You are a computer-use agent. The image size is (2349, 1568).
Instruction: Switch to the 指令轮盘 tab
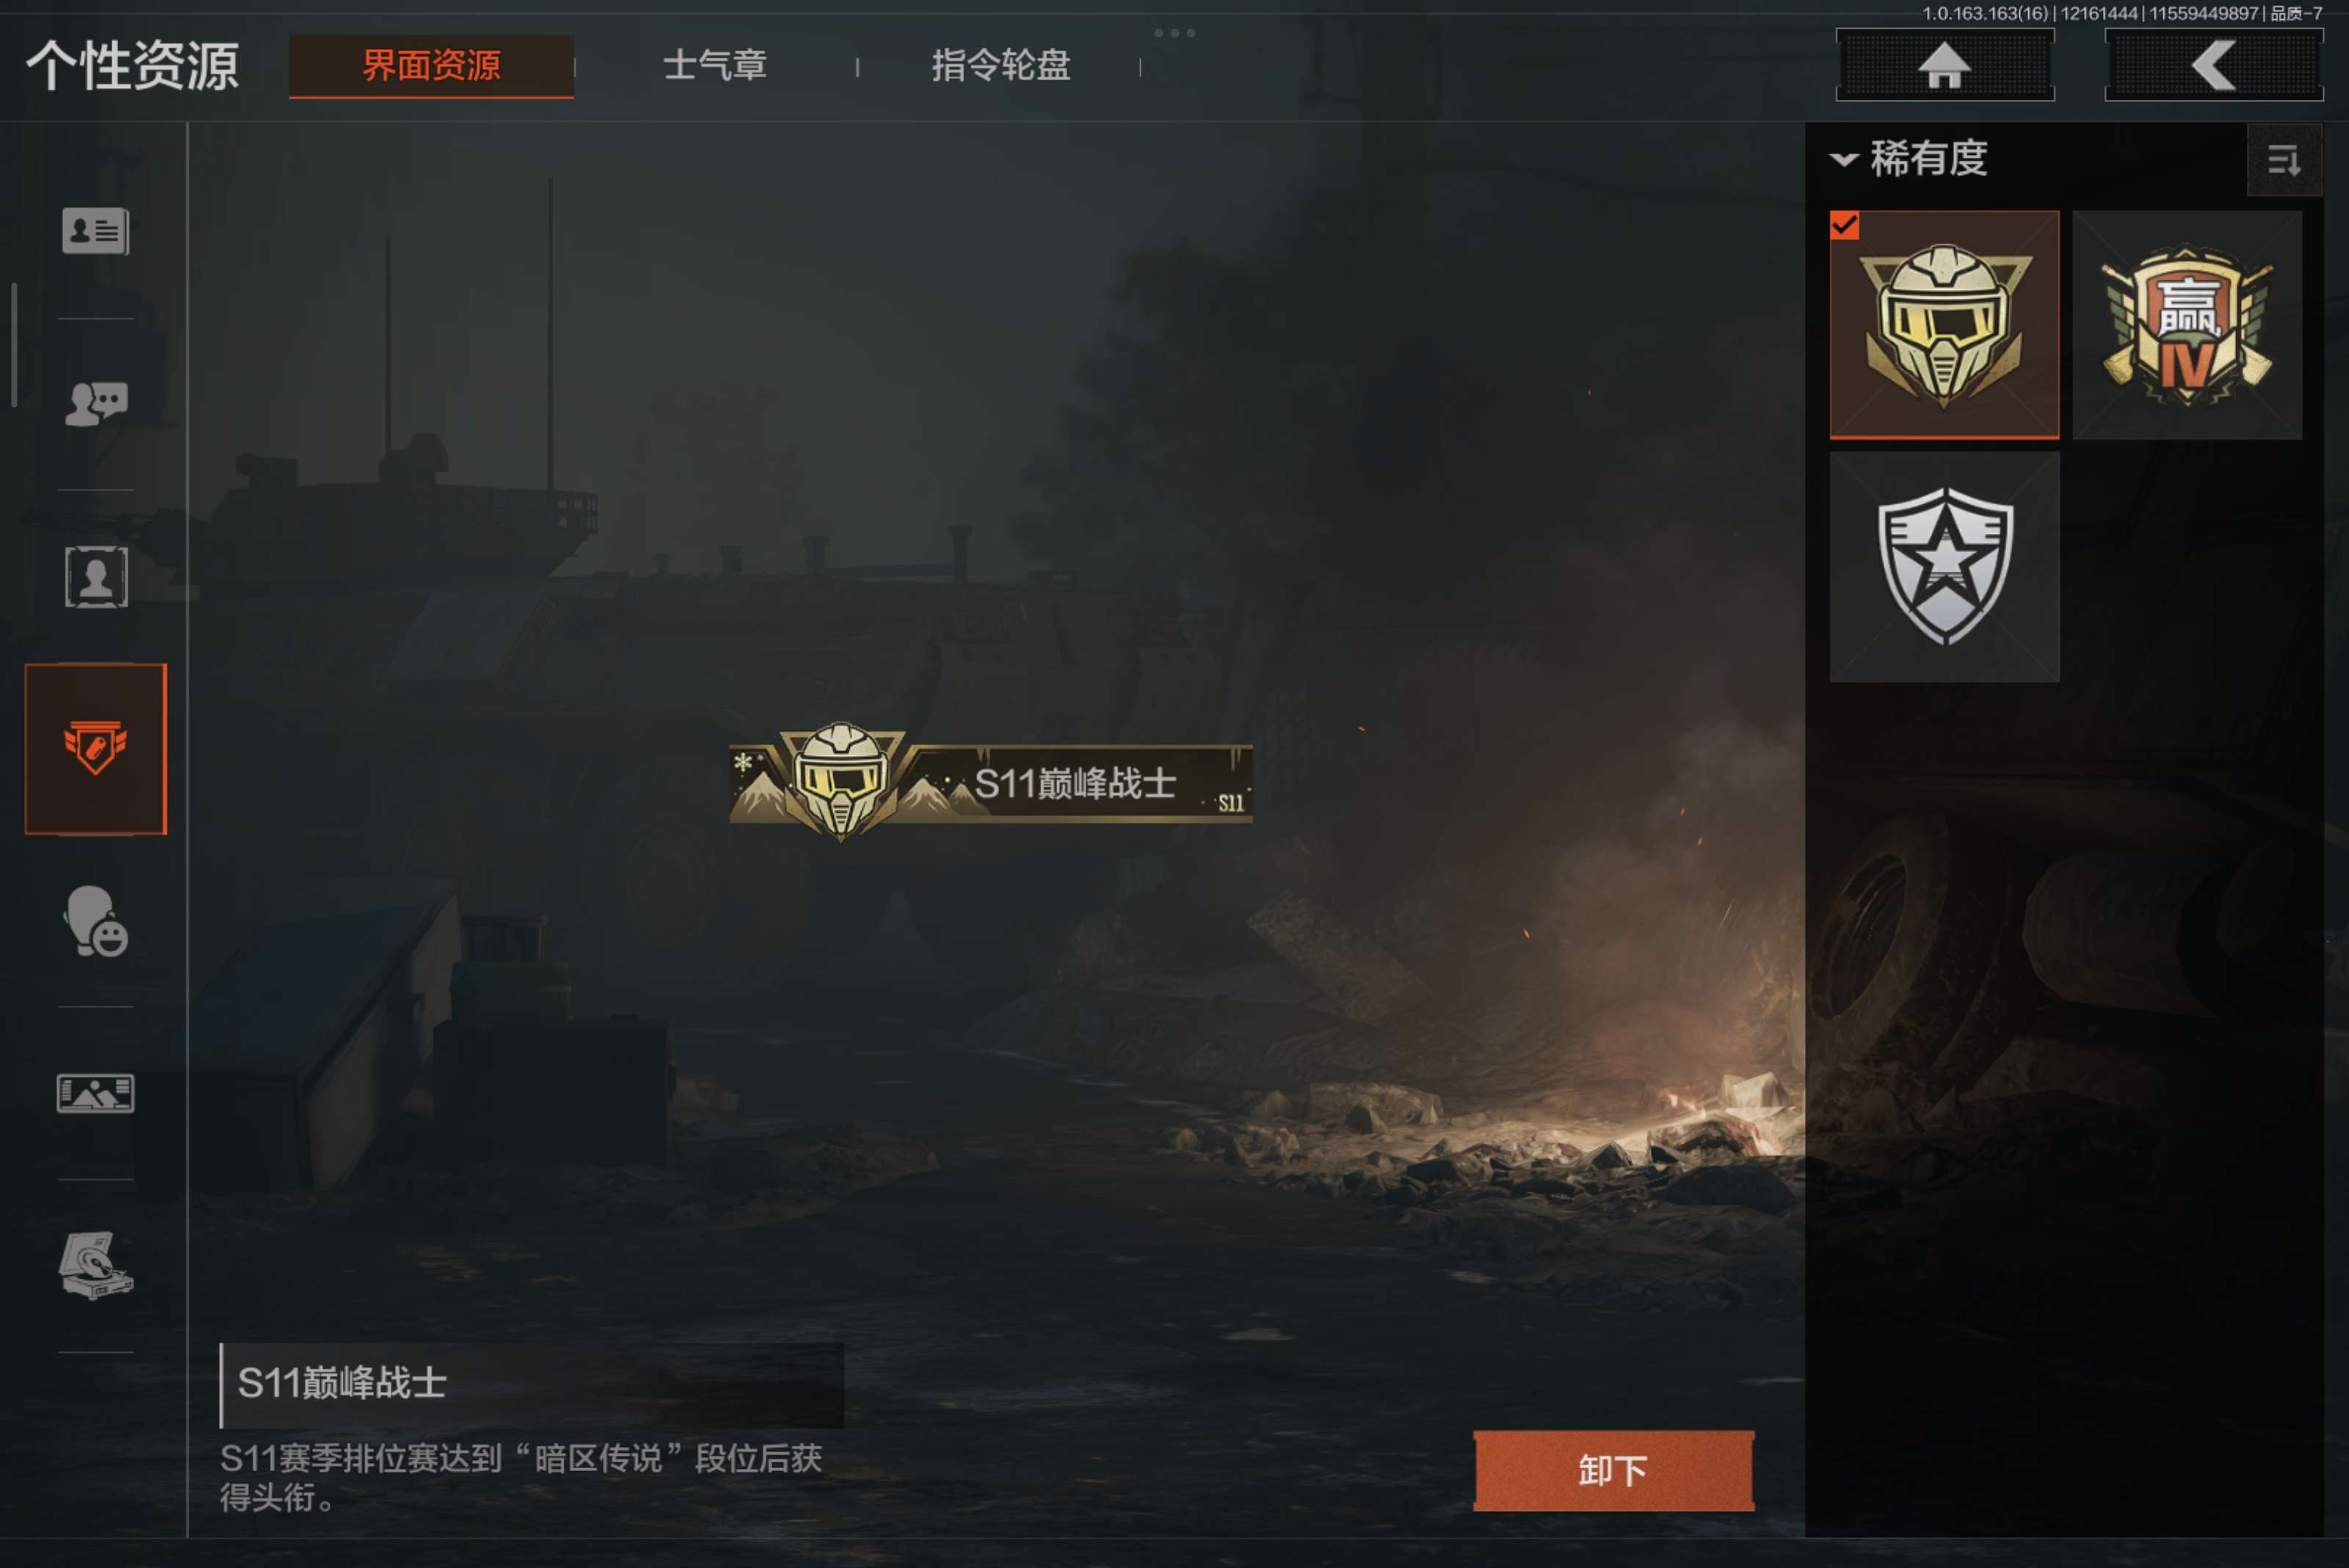[1001, 66]
